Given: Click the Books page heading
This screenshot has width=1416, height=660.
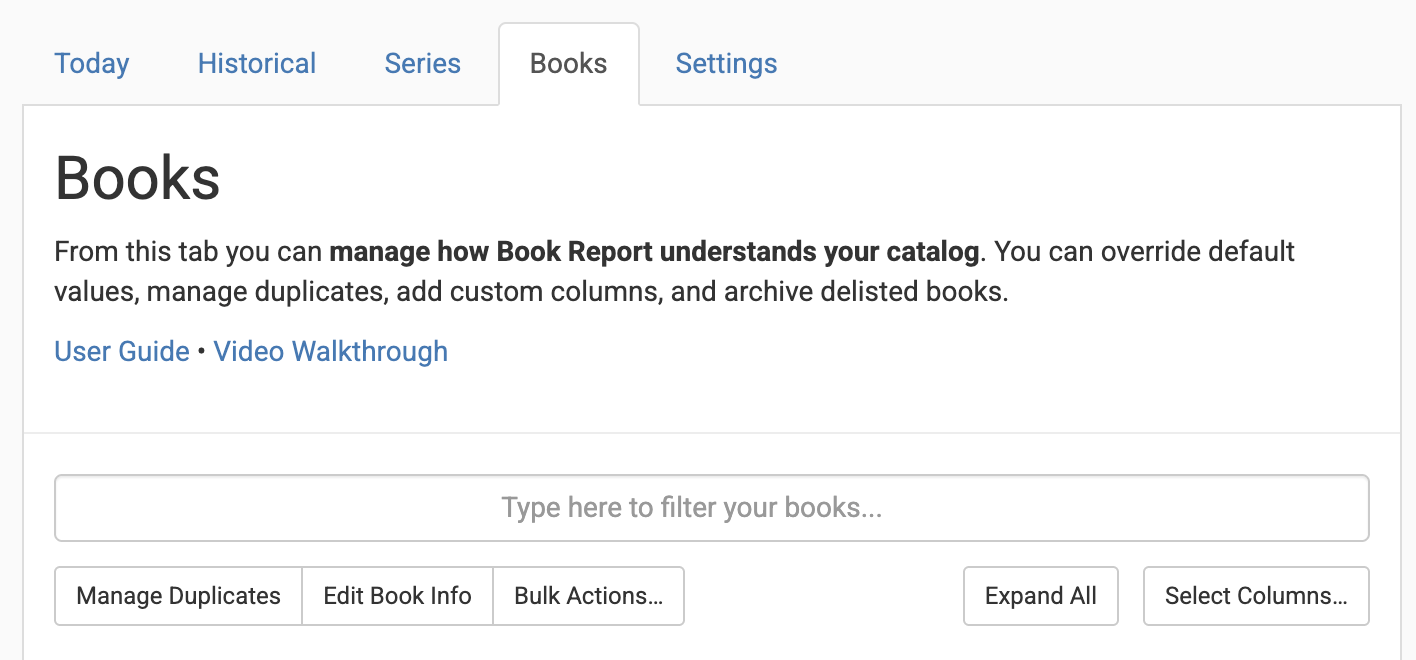Looking at the screenshot, I should (x=138, y=178).
